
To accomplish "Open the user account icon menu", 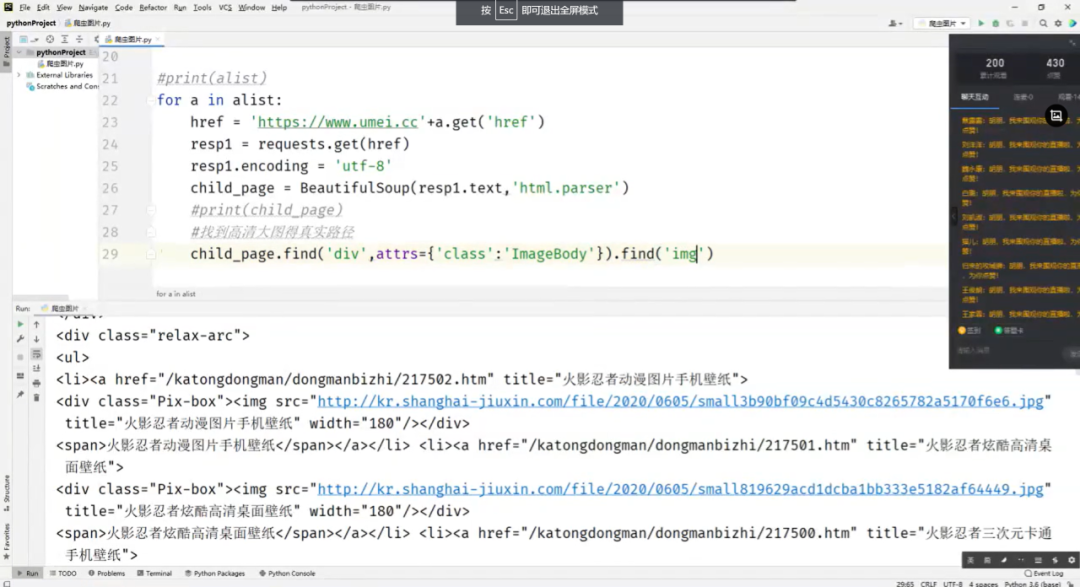I will (895, 23).
